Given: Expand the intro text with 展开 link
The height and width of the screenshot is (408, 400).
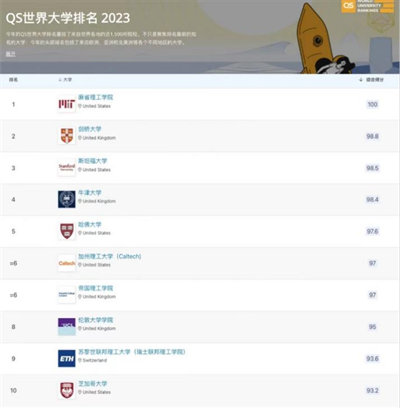Looking at the screenshot, I should [11, 54].
